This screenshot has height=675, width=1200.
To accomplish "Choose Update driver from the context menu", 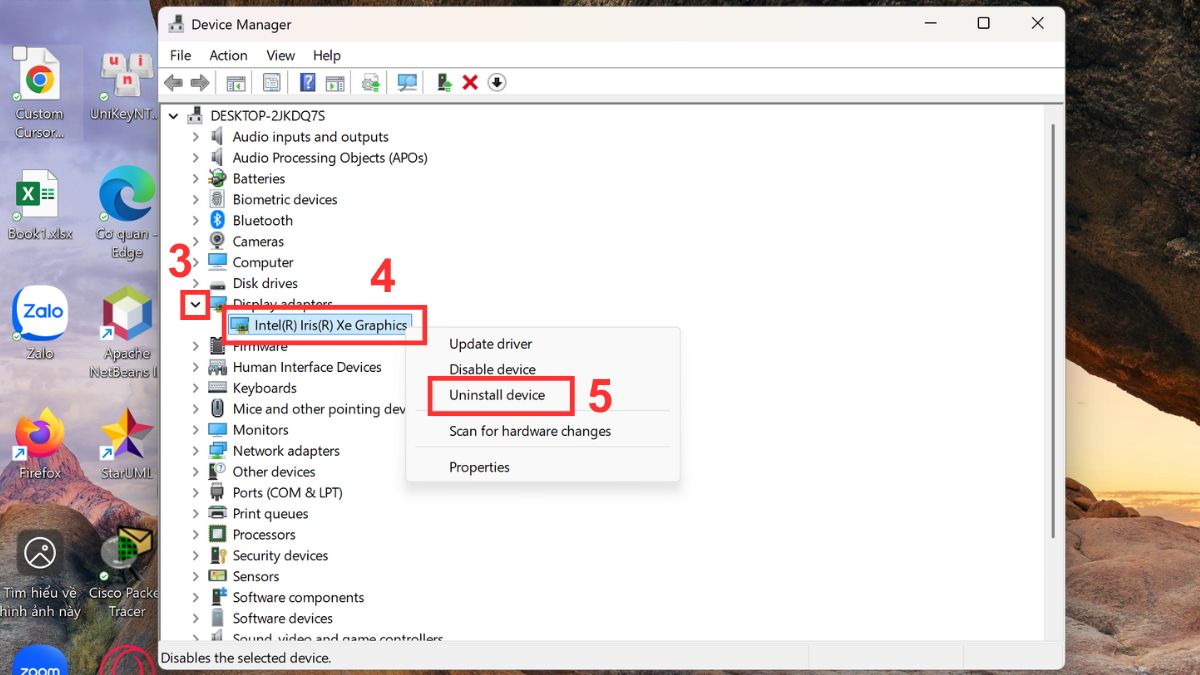I will pos(490,343).
